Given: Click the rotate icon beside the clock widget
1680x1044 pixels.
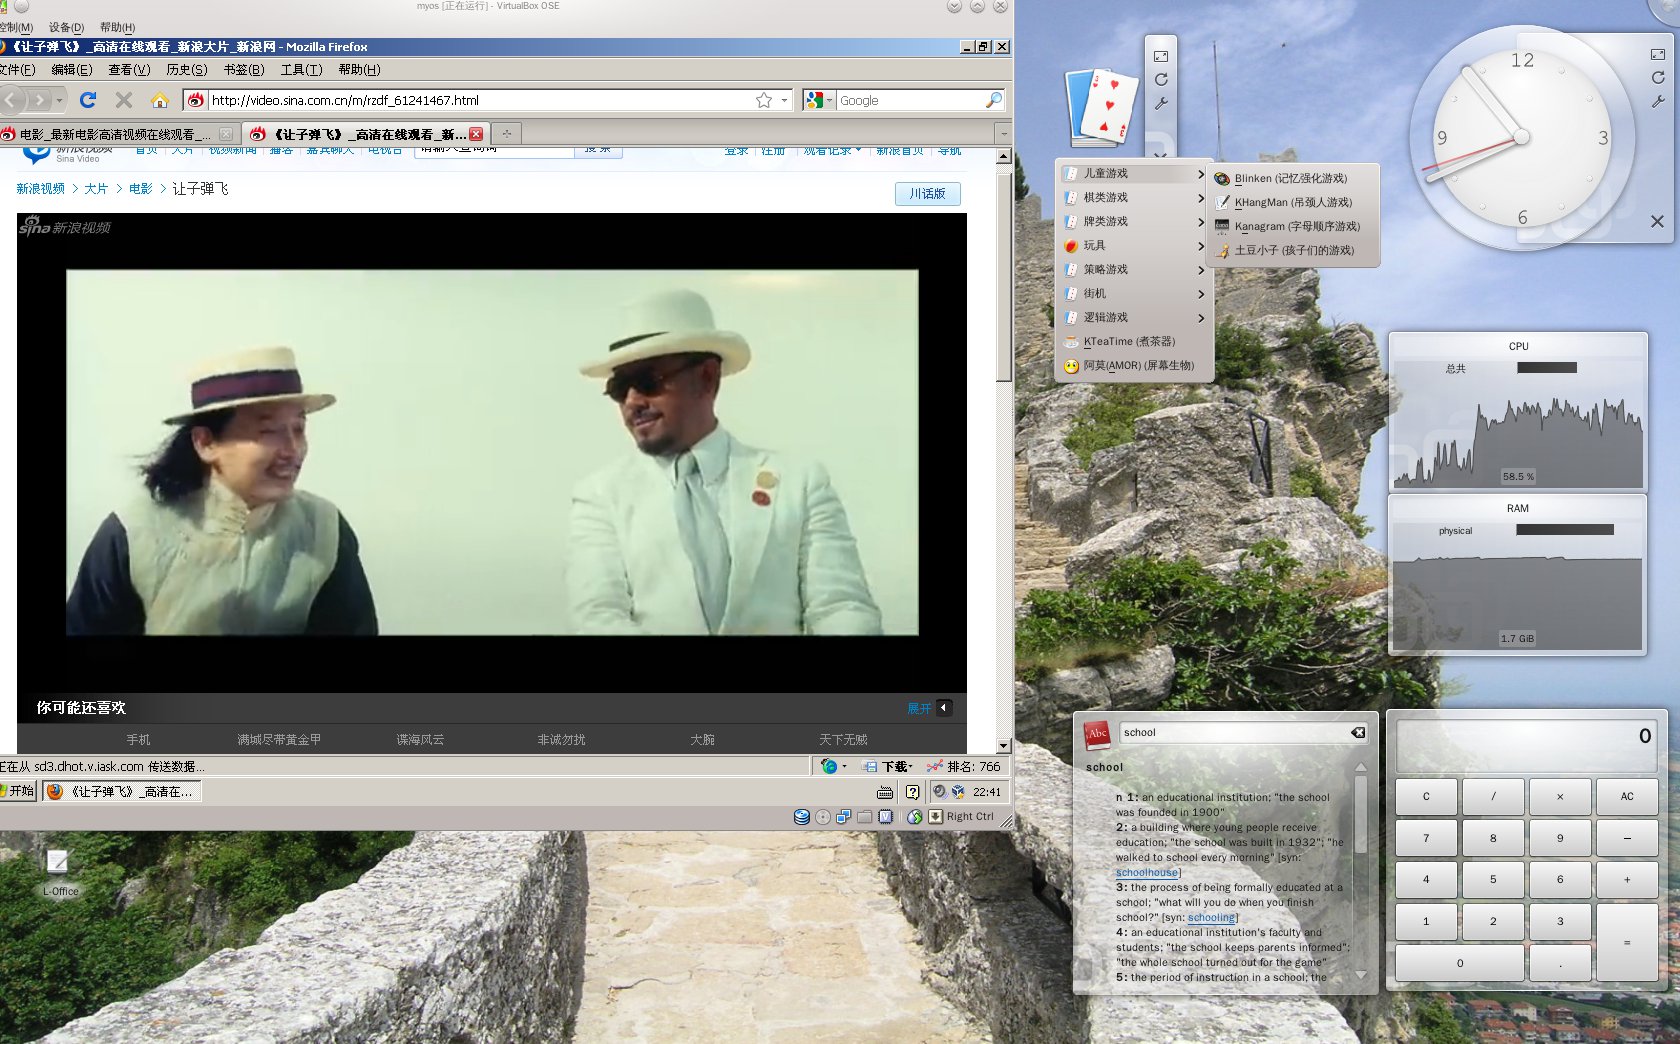Looking at the screenshot, I should coord(1658,77).
